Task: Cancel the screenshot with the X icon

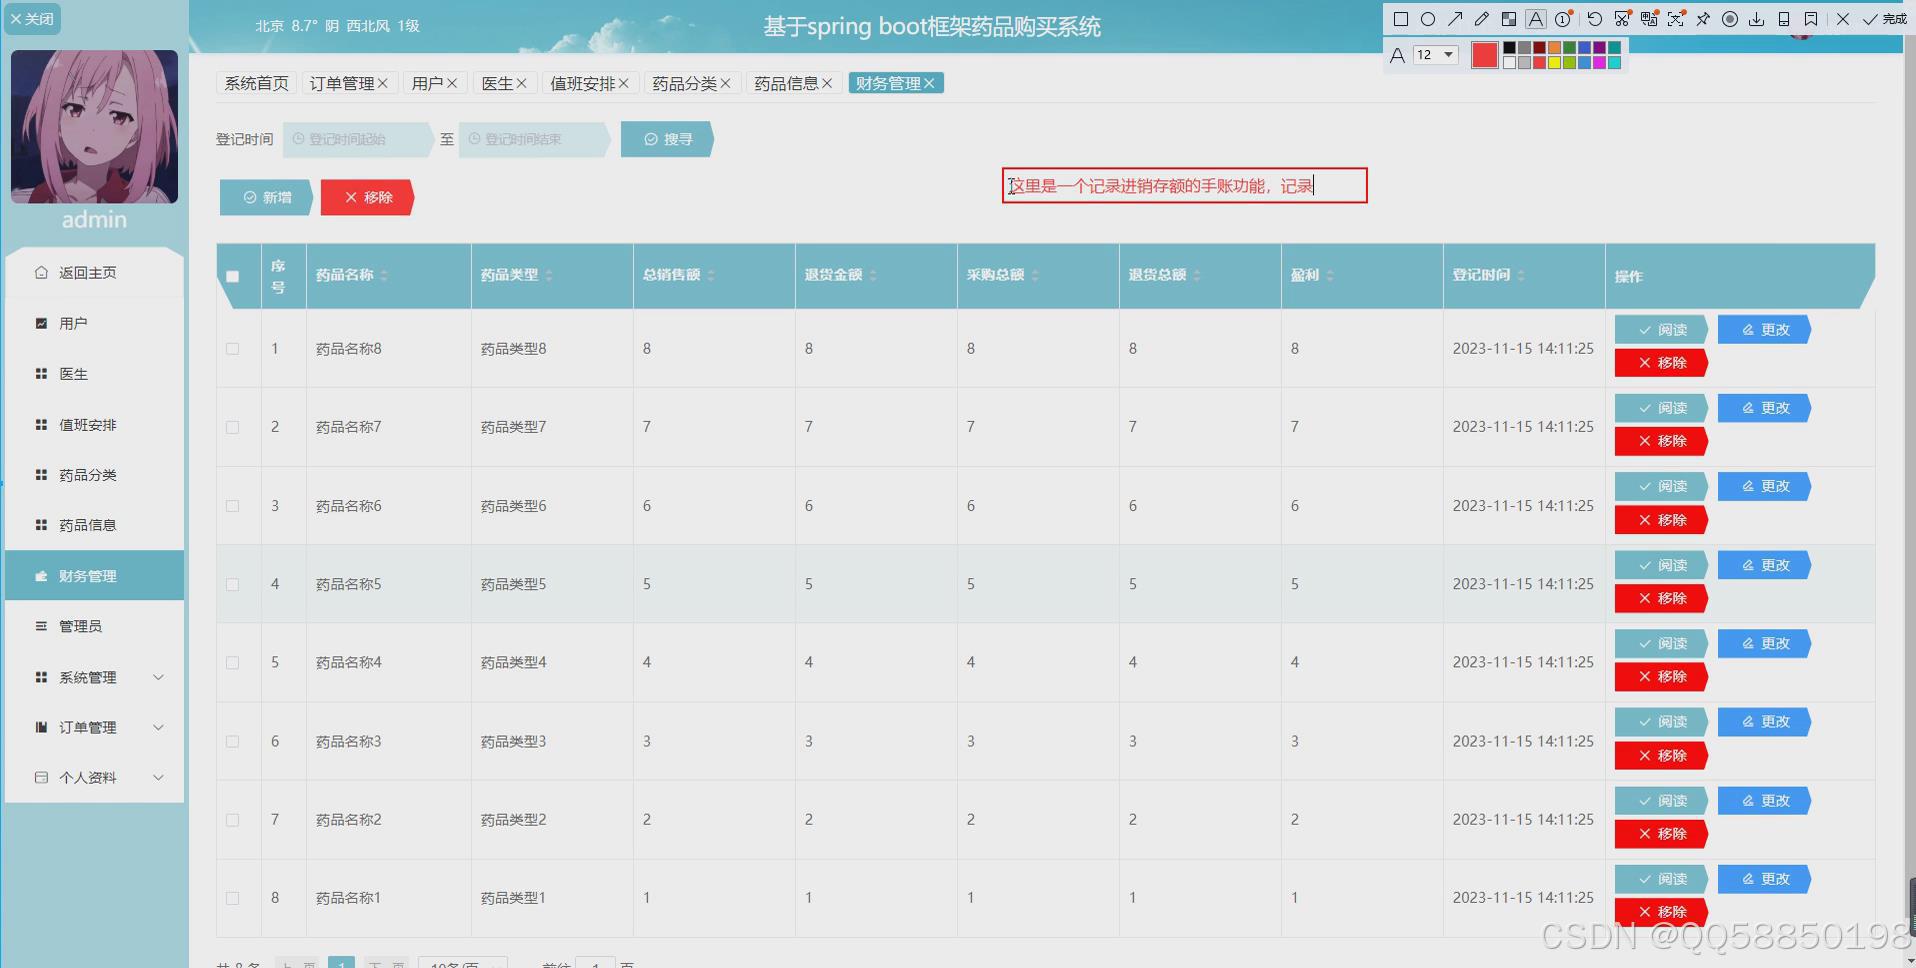Action: coord(1843,19)
